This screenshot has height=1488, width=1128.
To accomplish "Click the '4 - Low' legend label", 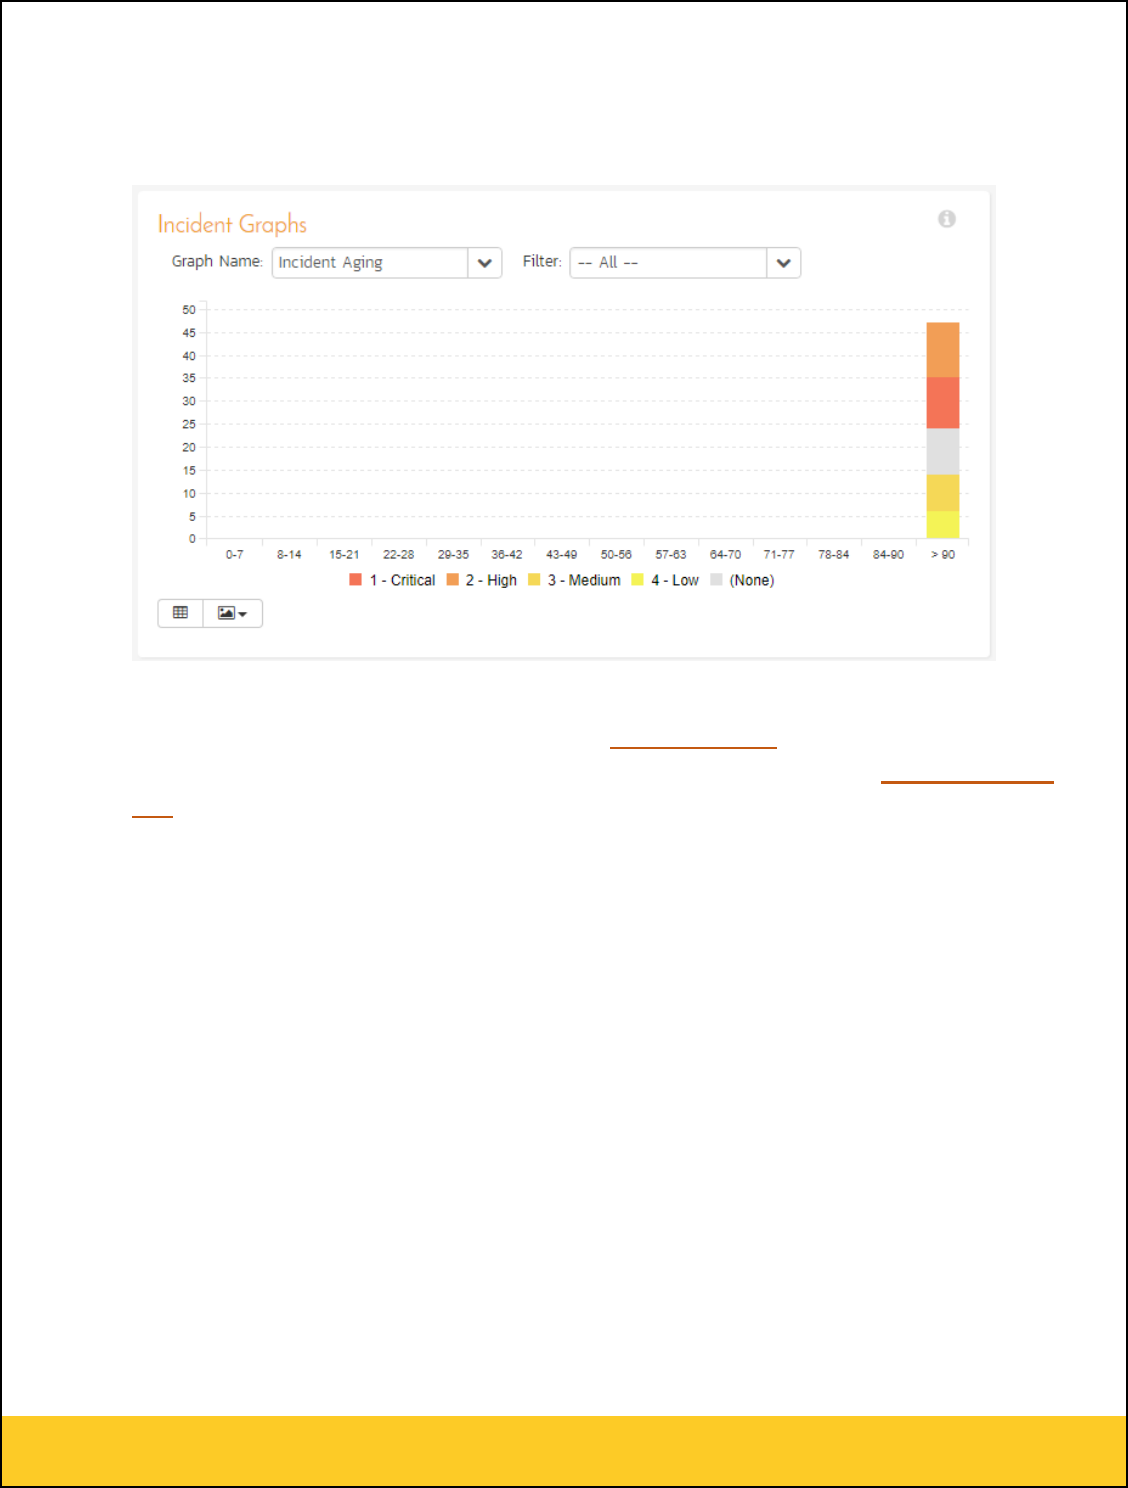I will 675,580.
